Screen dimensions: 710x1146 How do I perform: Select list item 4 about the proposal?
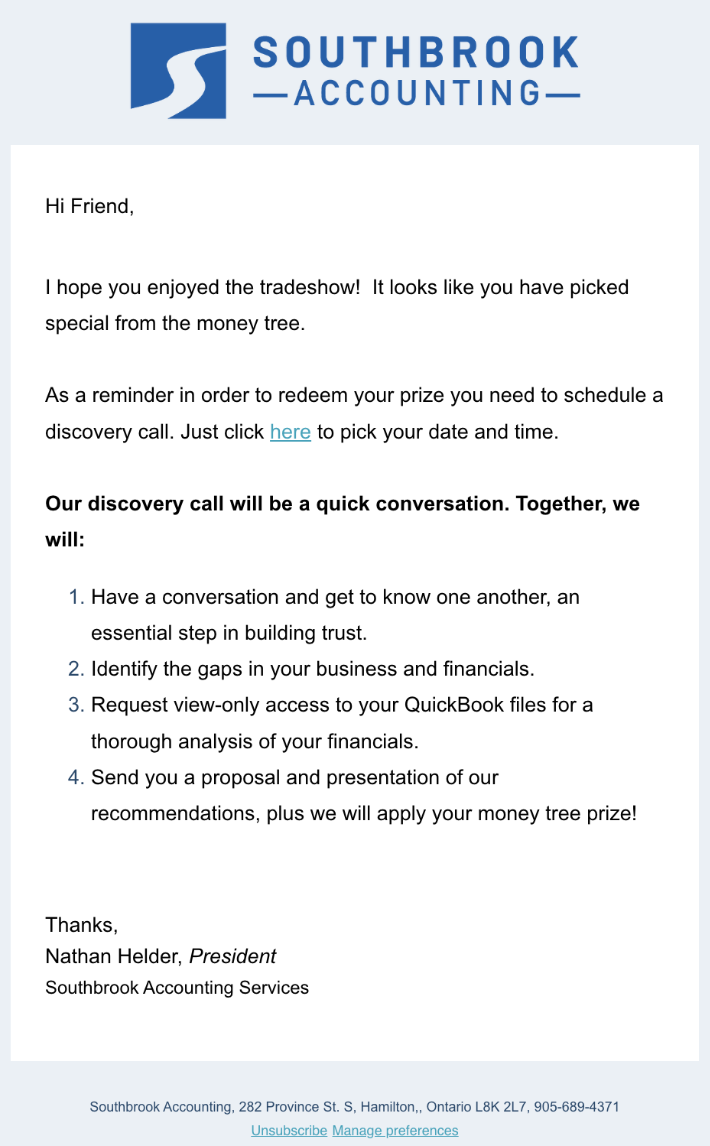tap(294, 777)
